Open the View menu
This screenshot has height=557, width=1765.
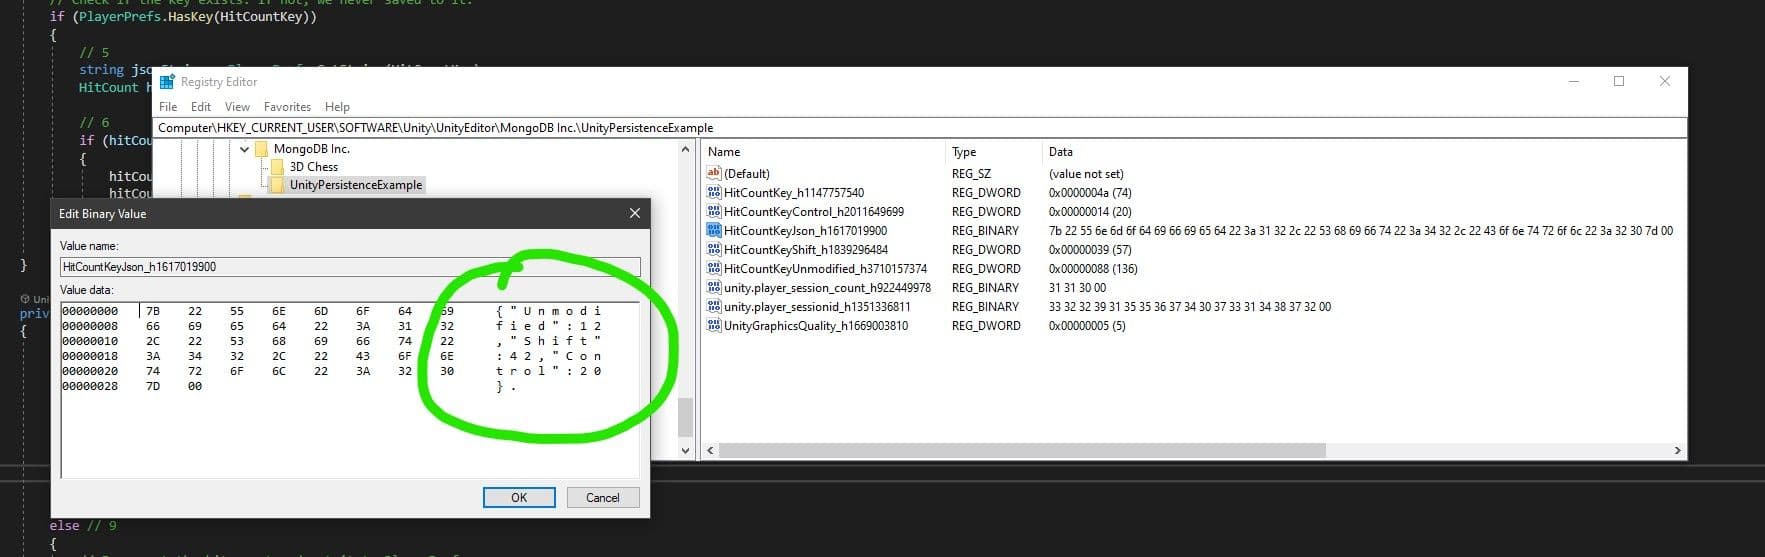[237, 107]
